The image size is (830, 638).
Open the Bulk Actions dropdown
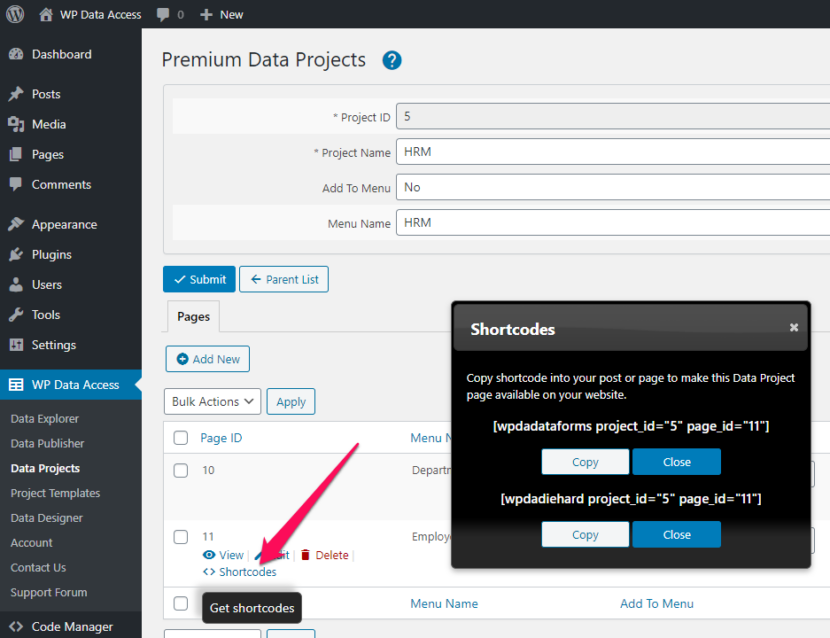[212, 401]
